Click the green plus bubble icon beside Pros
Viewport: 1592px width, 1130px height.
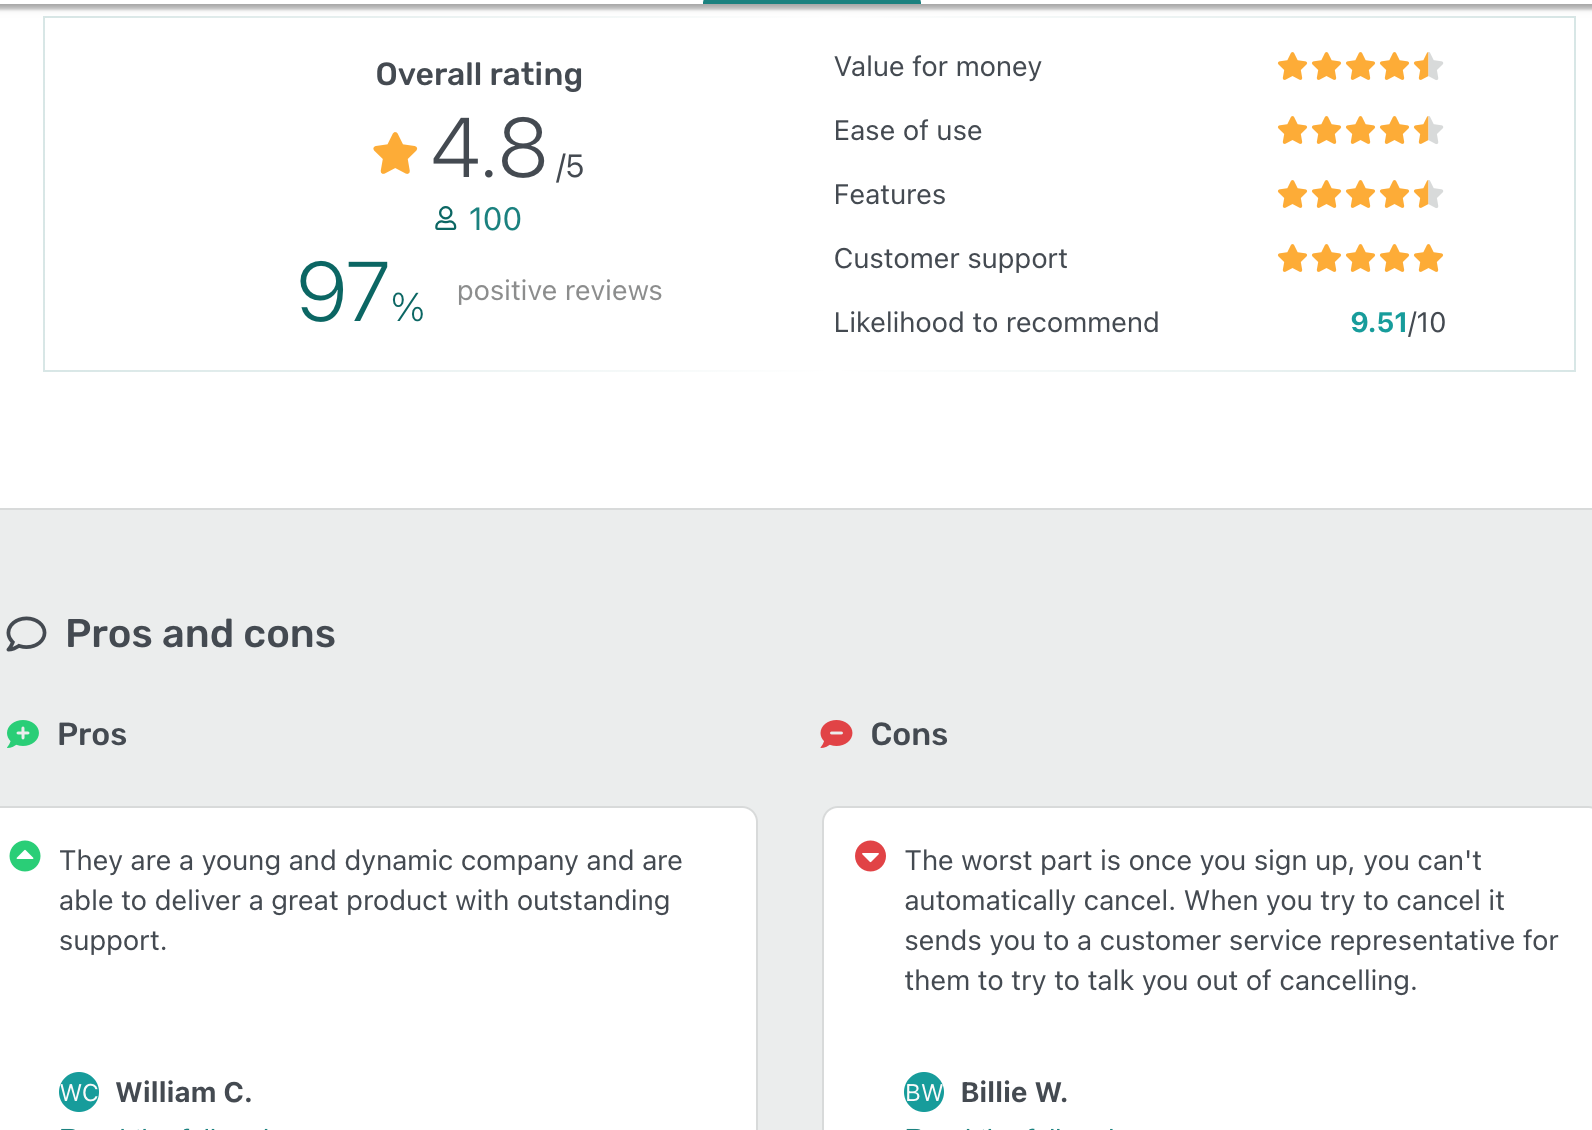pos(22,734)
